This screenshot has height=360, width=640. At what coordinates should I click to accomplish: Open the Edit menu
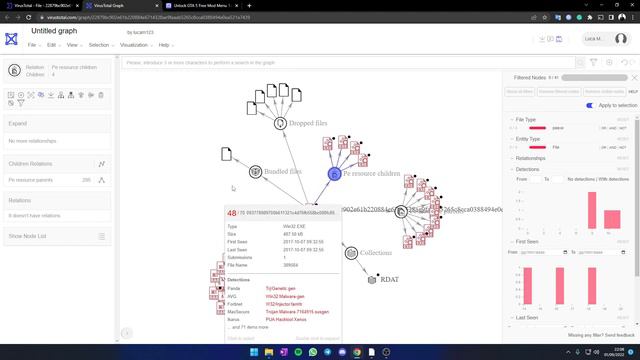click(x=53, y=45)
